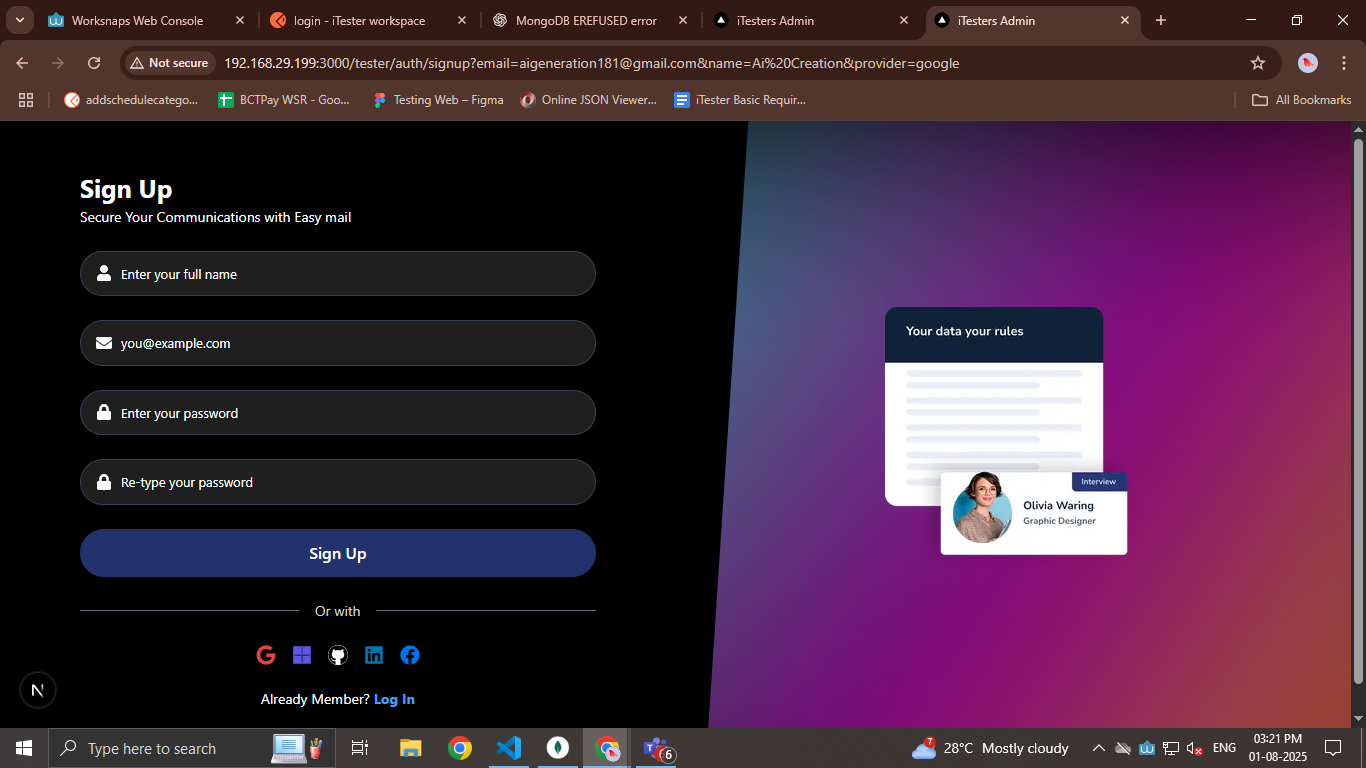1366x768 pixels.
Task: Bookmark this page with star icon
Action: coord(1258,63)
